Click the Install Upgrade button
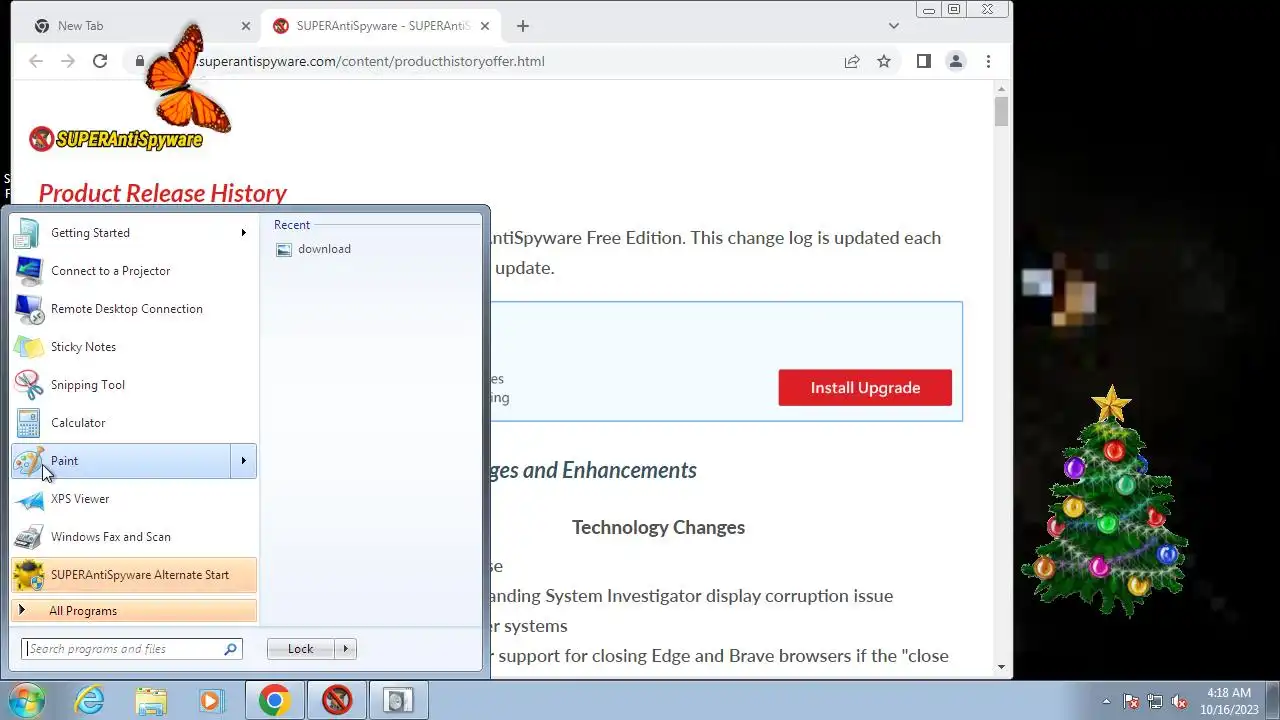The image size is (1280, 720). [865, 388]
